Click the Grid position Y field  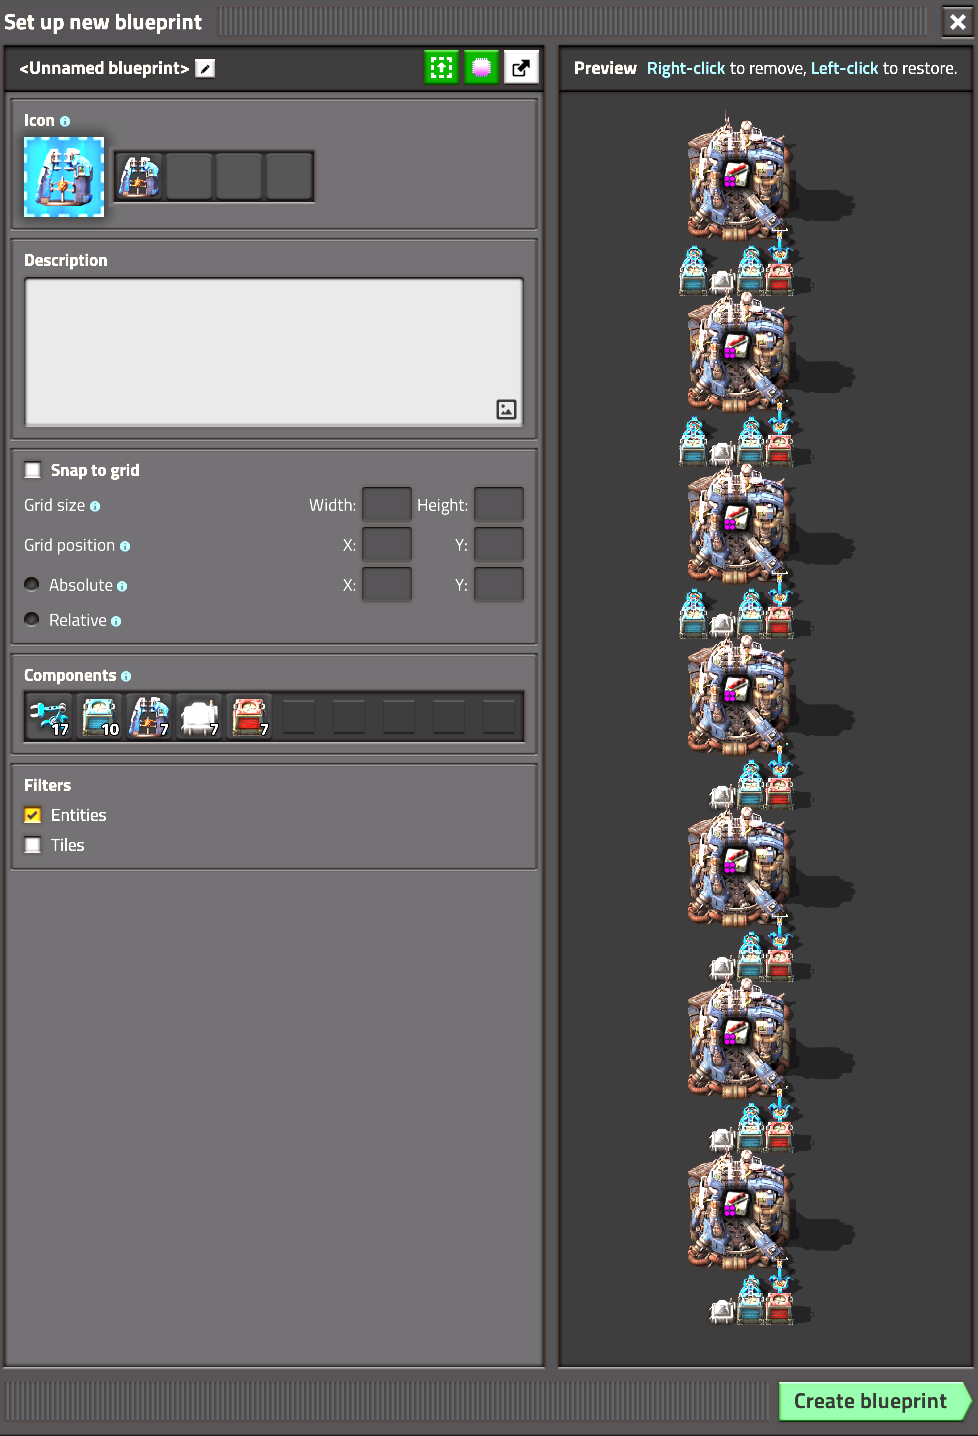click(x=499, y=545)
